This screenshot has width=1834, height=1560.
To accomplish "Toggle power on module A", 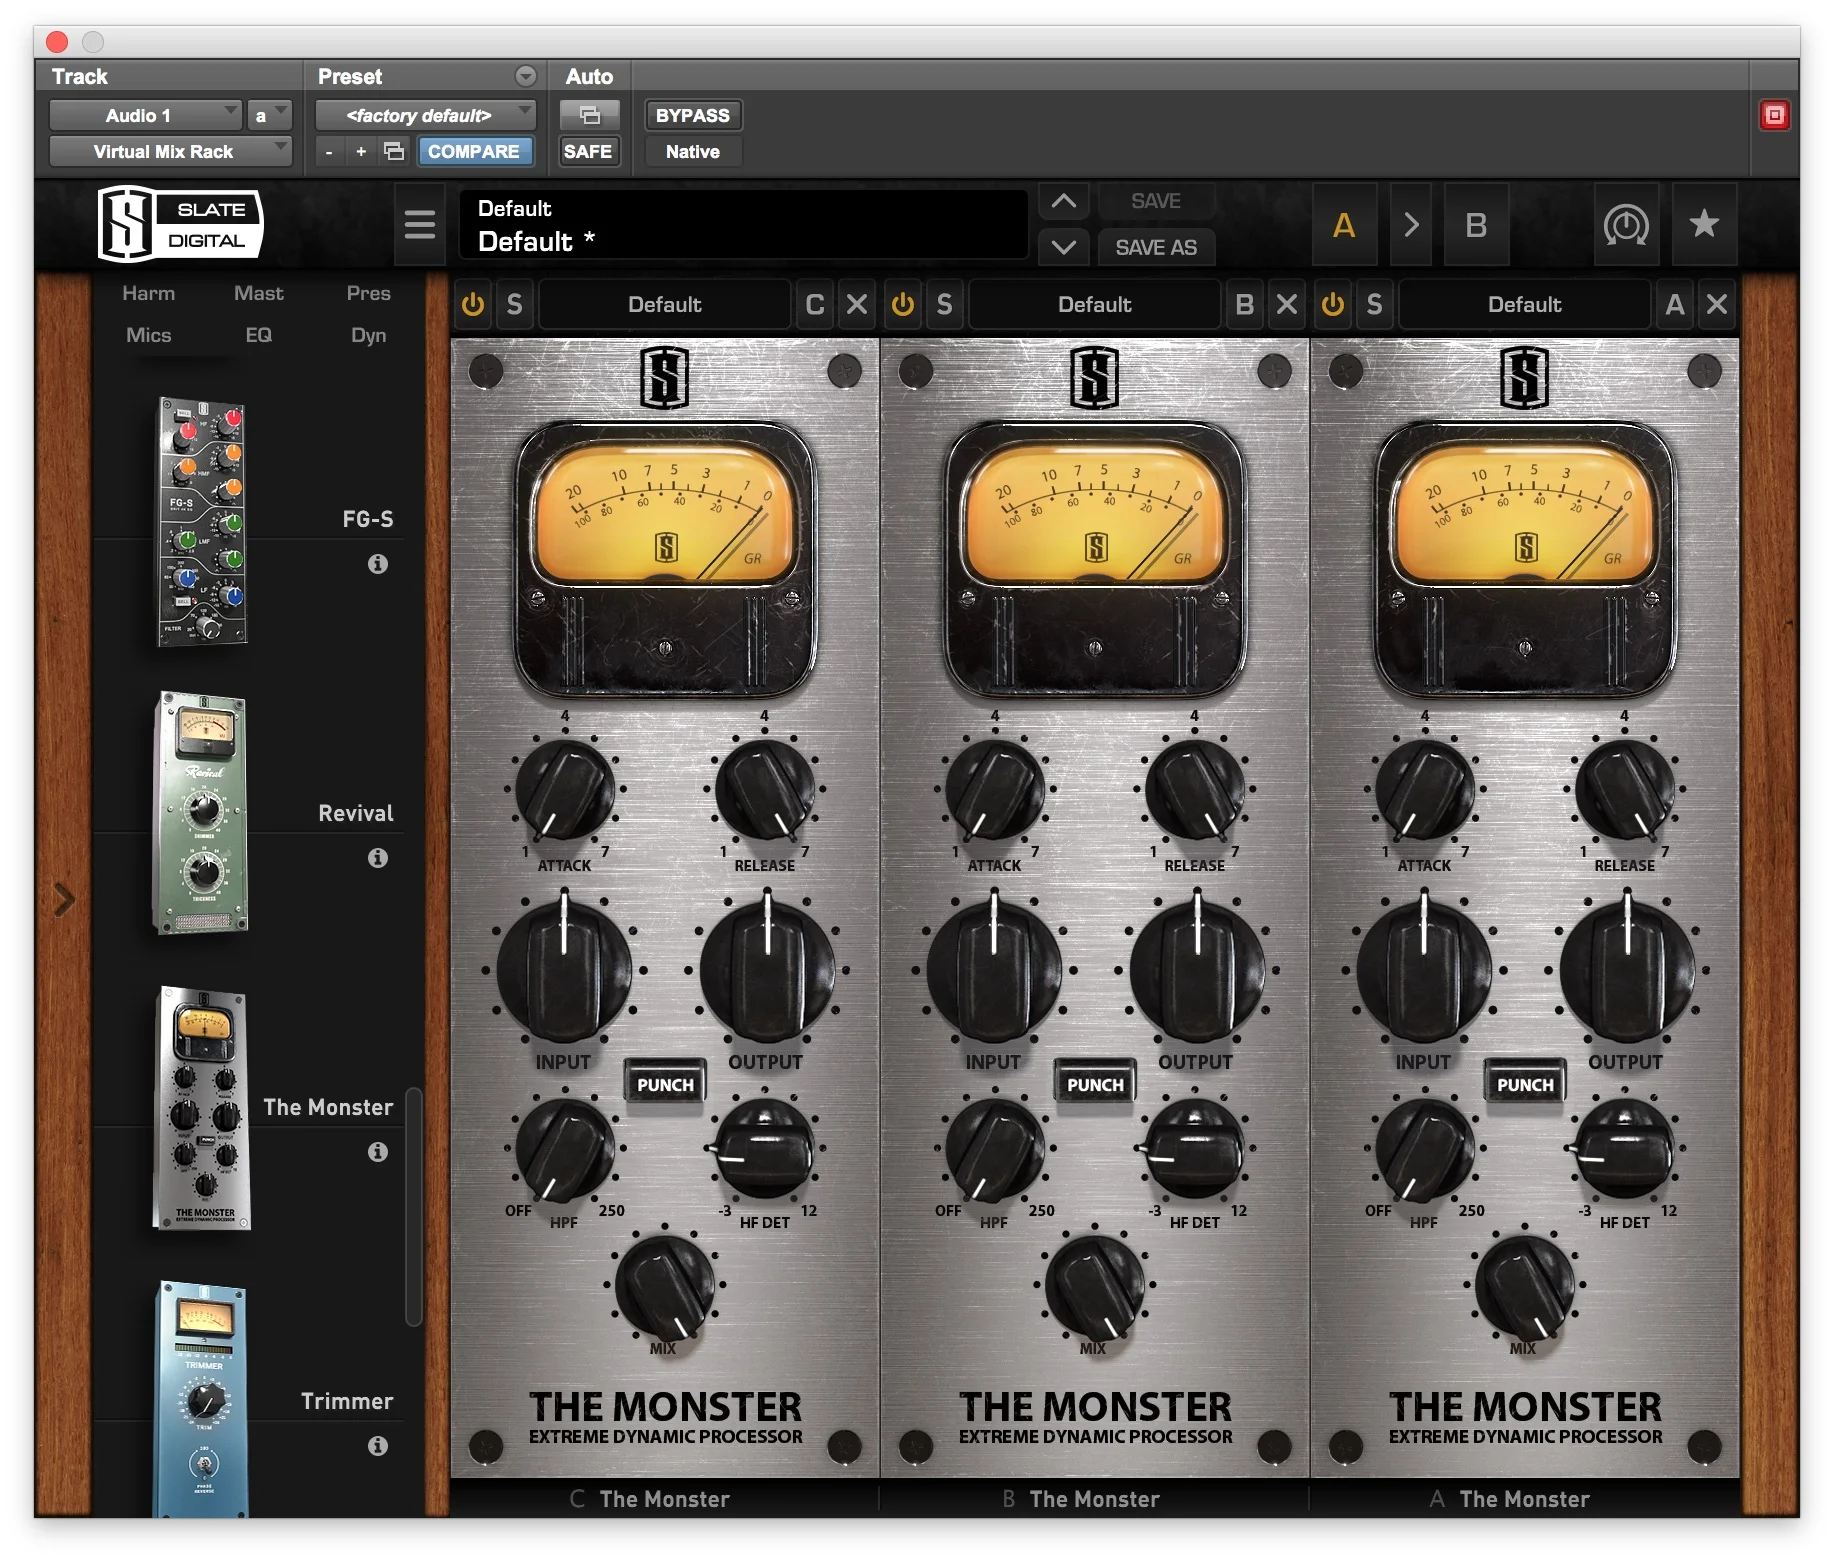I will click(x=1333, y=304).
